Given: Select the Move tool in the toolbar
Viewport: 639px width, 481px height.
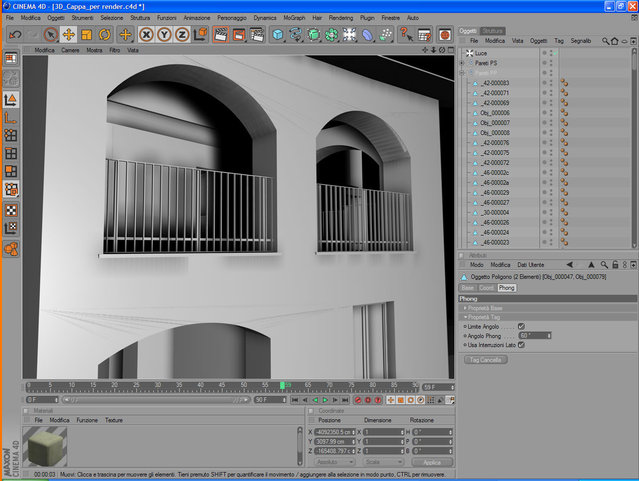Looking at the screenshot, I should point(68,35).
